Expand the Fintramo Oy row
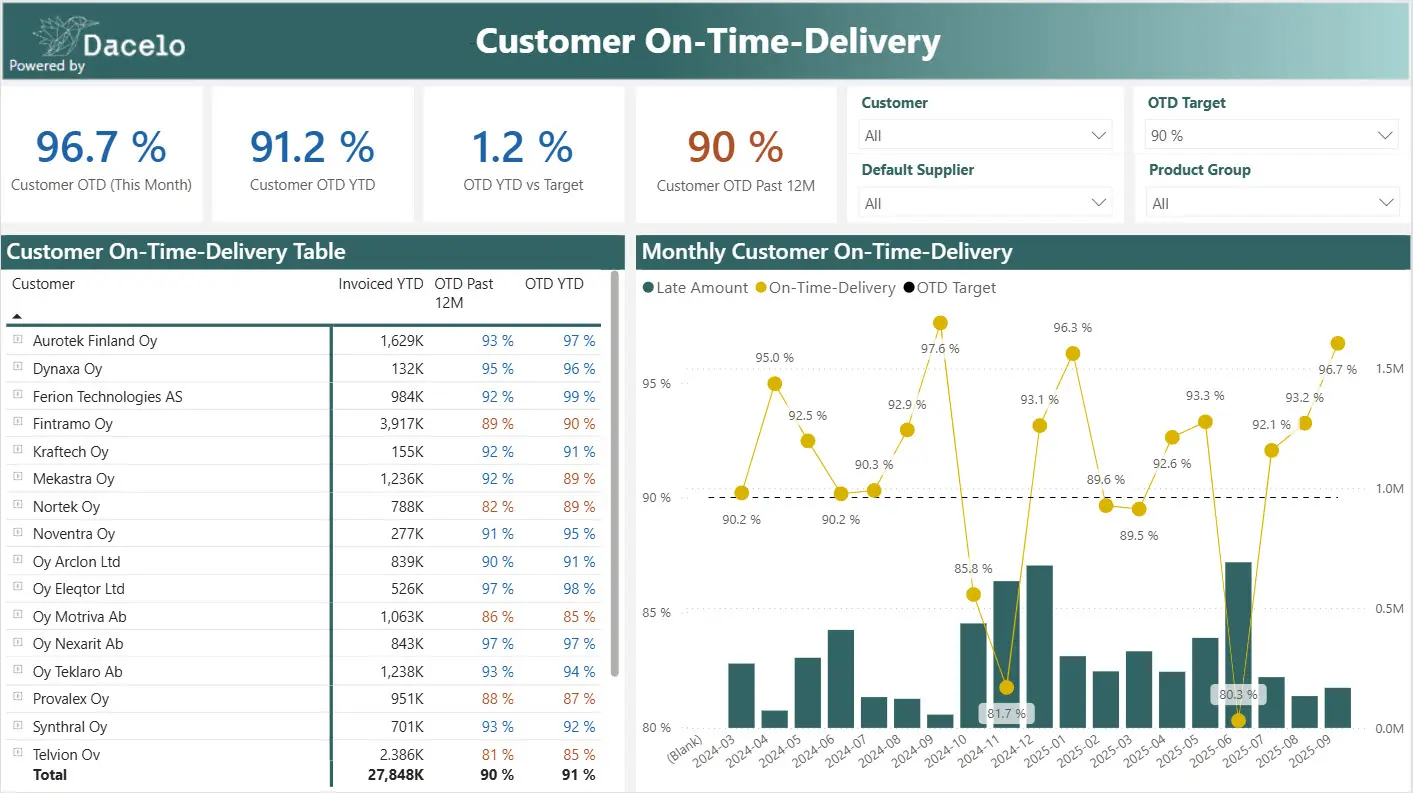This screenshot has height=793, width=1413. pyautogui.click(x=17, y=423)
